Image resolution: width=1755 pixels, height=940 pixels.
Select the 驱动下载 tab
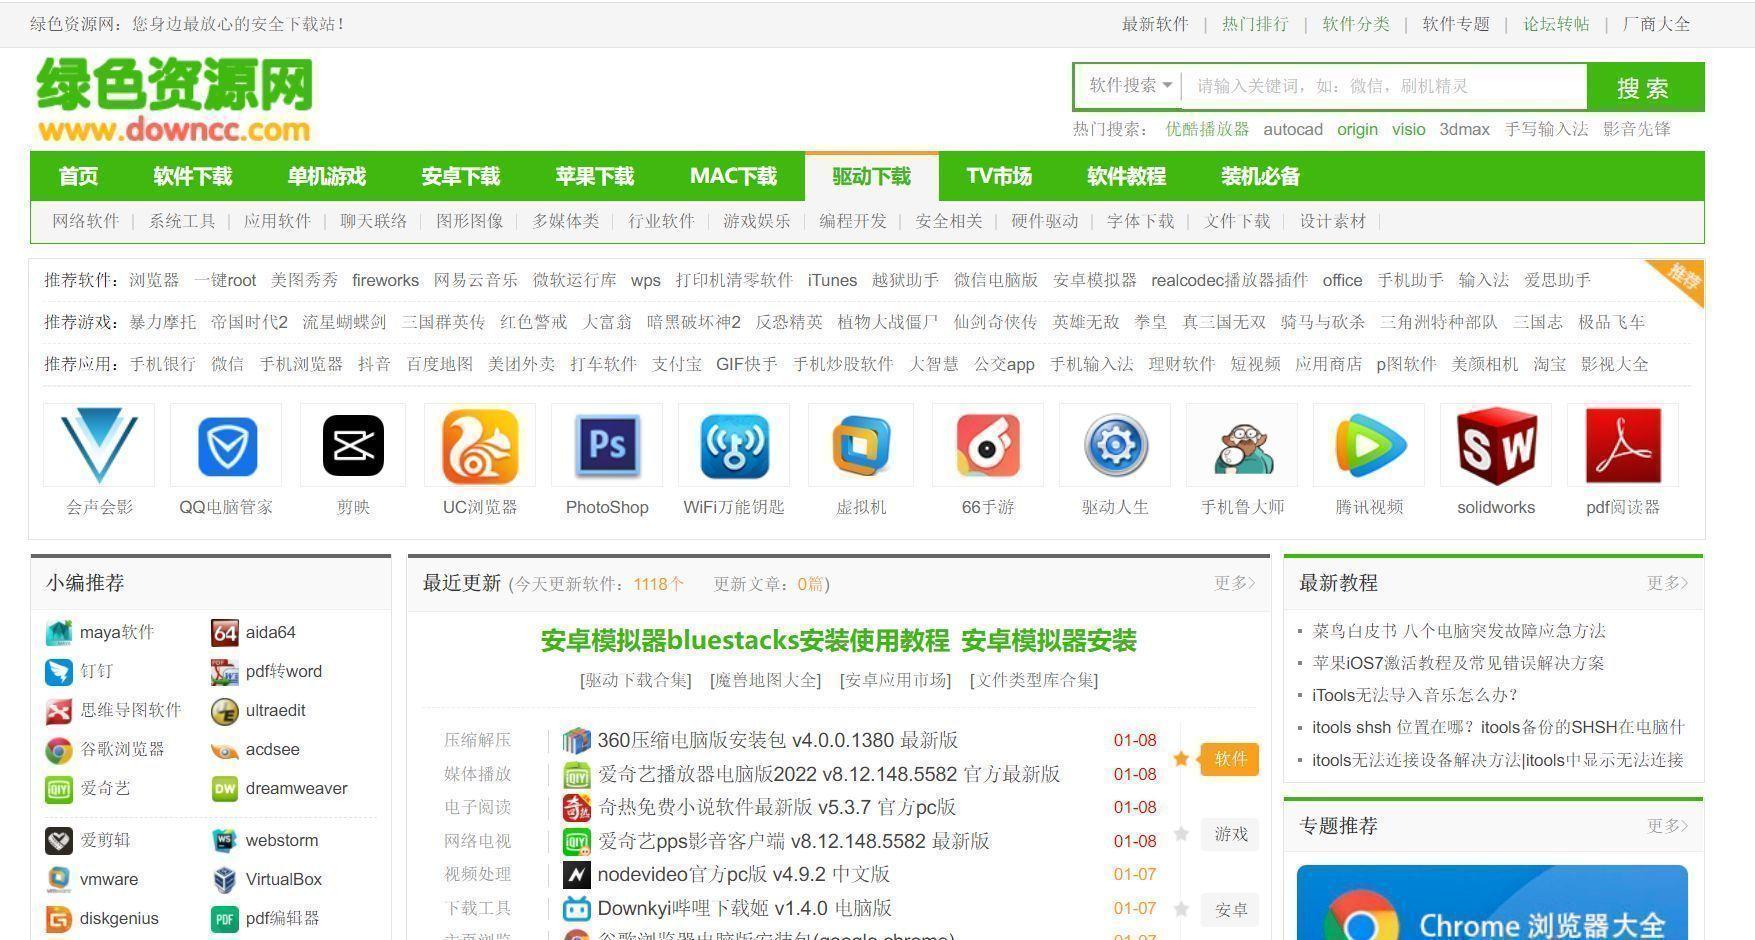pos(871,177)
